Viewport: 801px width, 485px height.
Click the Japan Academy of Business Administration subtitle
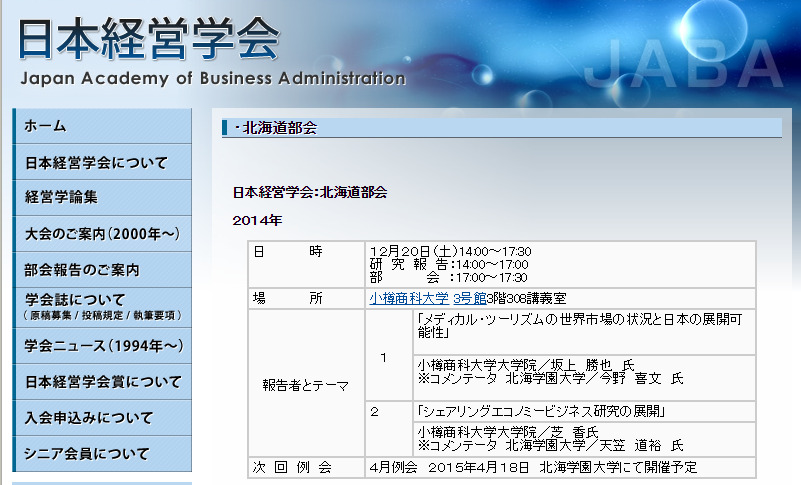coord(212,79)
